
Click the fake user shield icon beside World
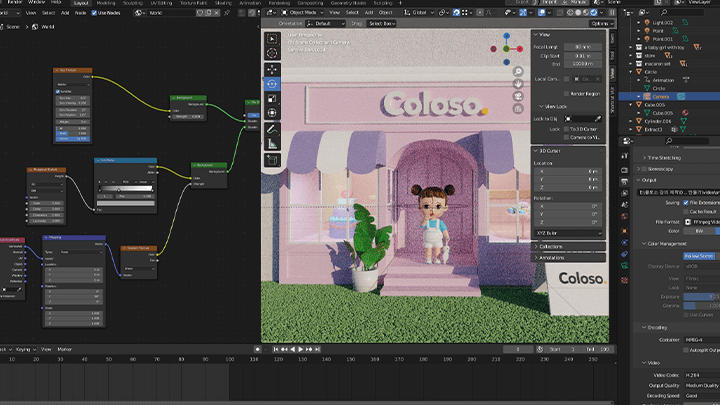click(200, 13)
